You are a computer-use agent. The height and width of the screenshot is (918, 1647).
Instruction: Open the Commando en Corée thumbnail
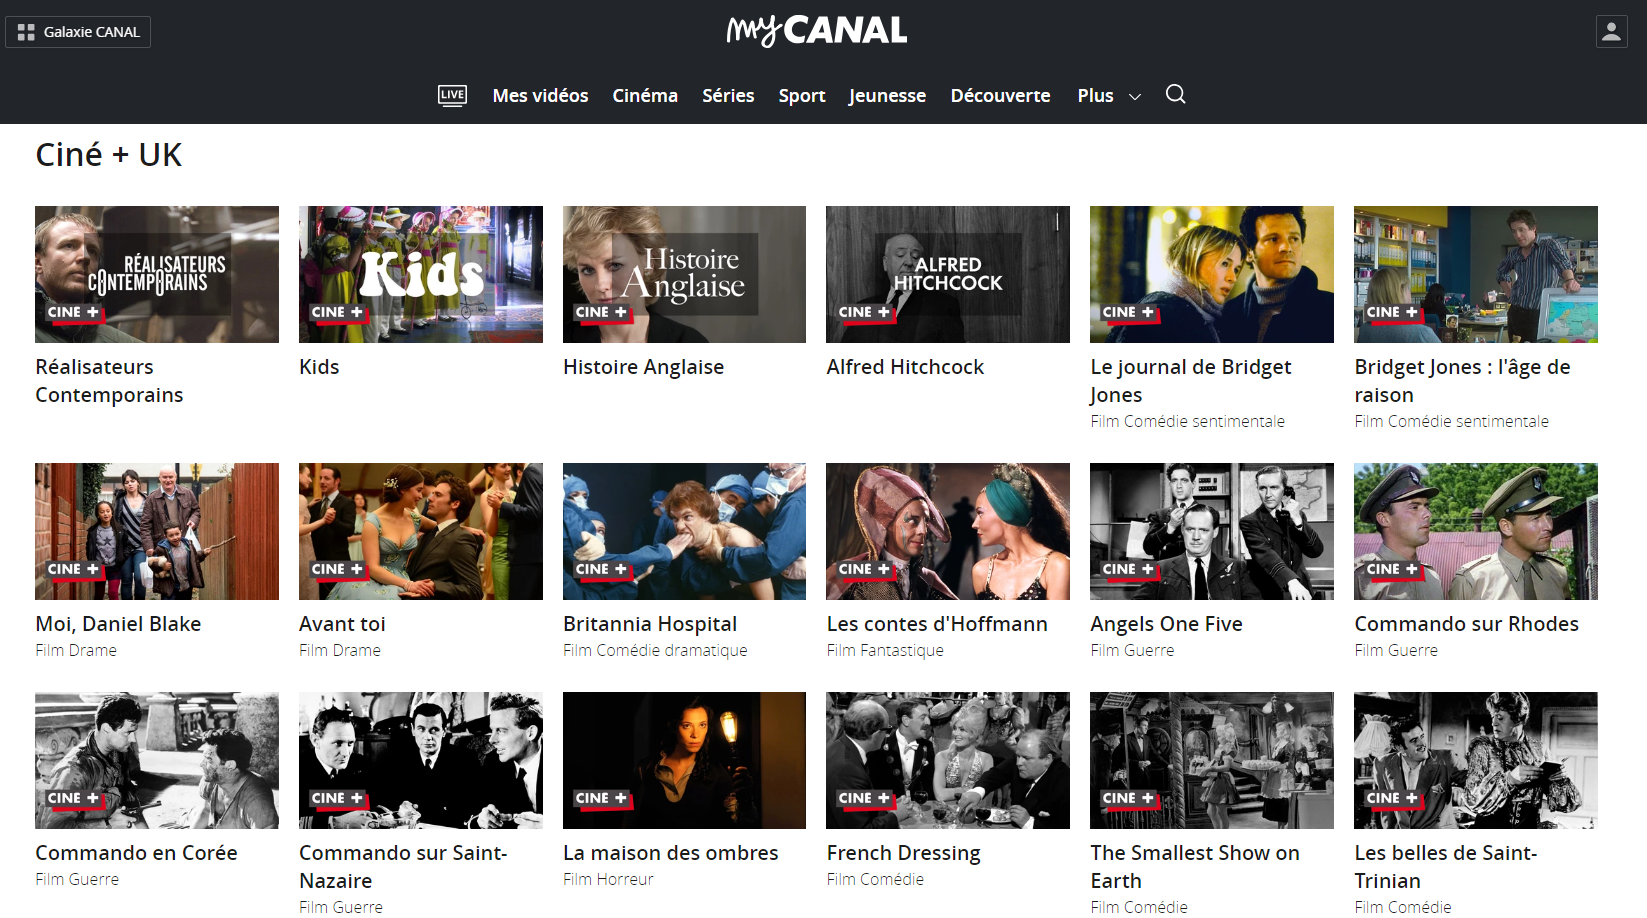tap(157, 760)
